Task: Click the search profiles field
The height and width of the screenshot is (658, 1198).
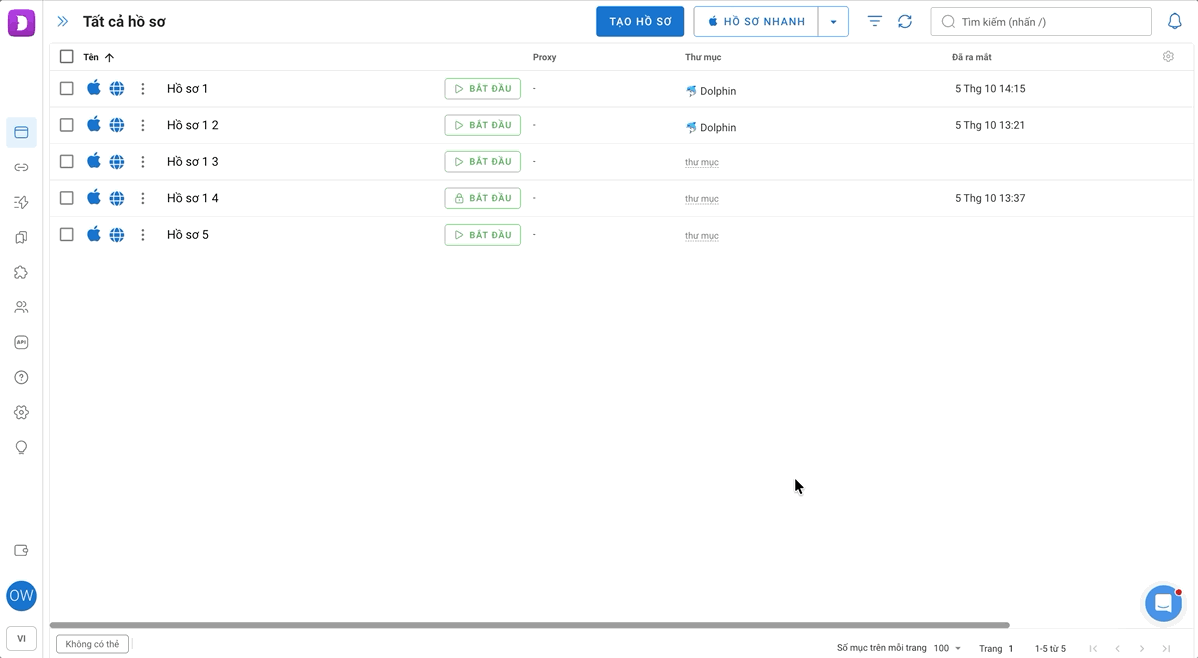Action: [x=1041, y=21]
